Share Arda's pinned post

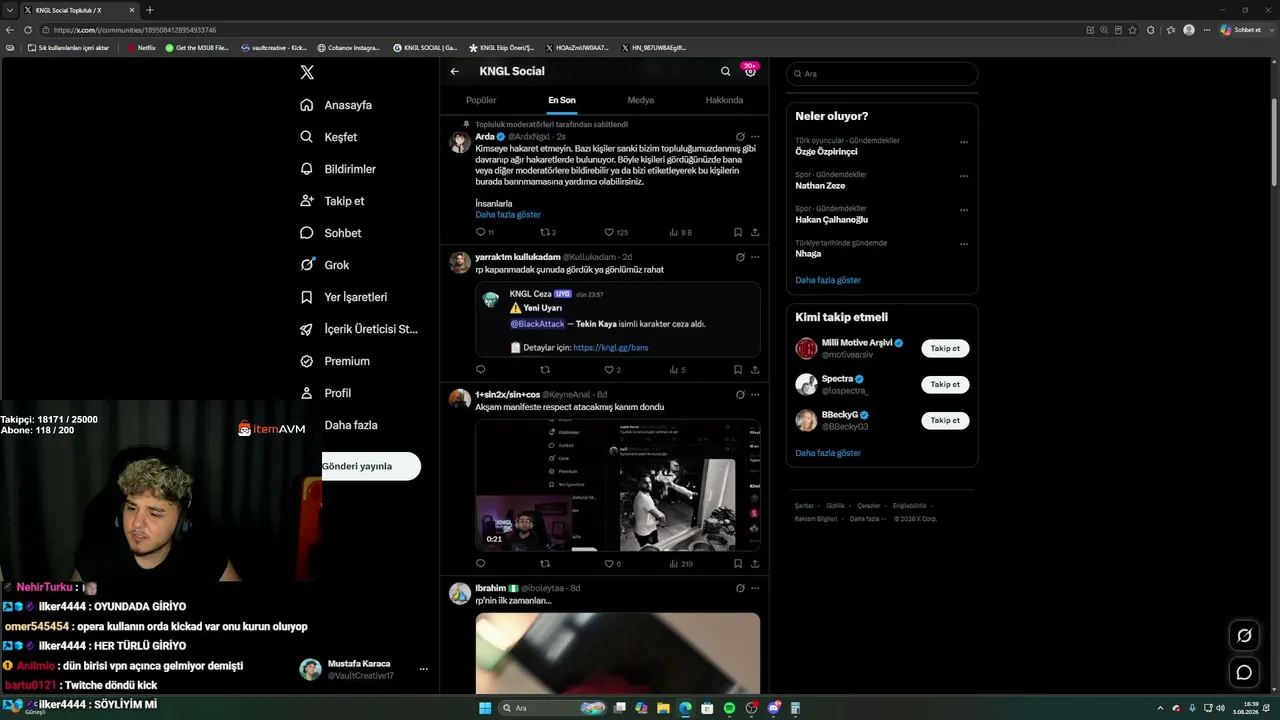pos(755,232)
